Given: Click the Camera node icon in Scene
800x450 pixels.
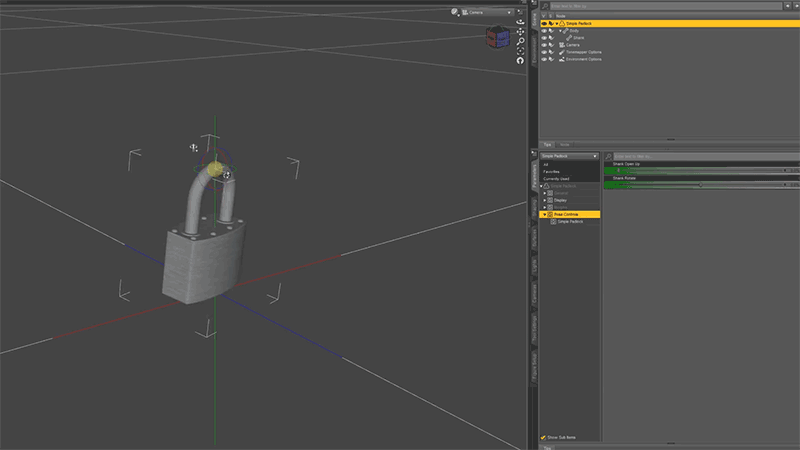Looking at the screenshot, I should pos(562,45).
